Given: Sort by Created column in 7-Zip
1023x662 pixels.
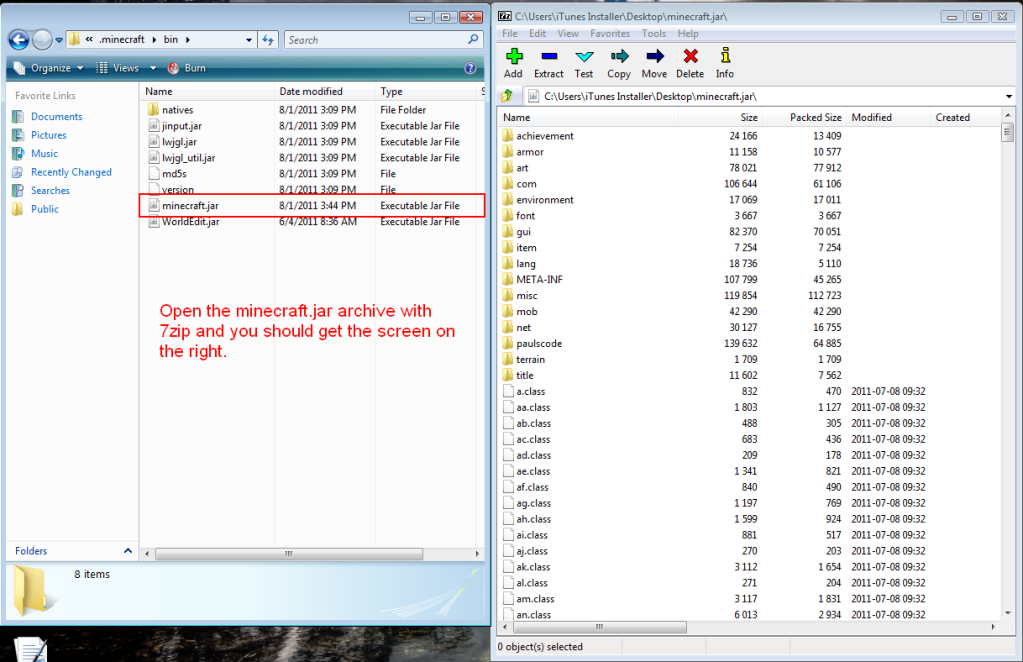Looking at the screenshot, I should [965, 117].
